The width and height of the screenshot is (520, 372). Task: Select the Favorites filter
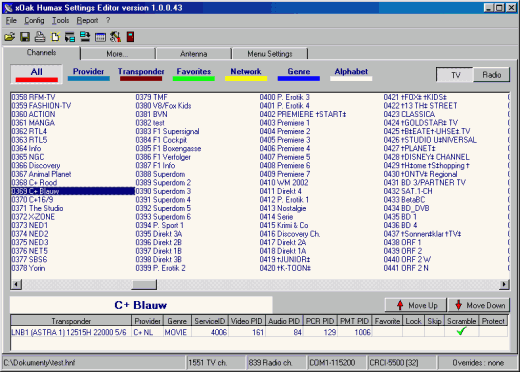(x=194, y=74)
